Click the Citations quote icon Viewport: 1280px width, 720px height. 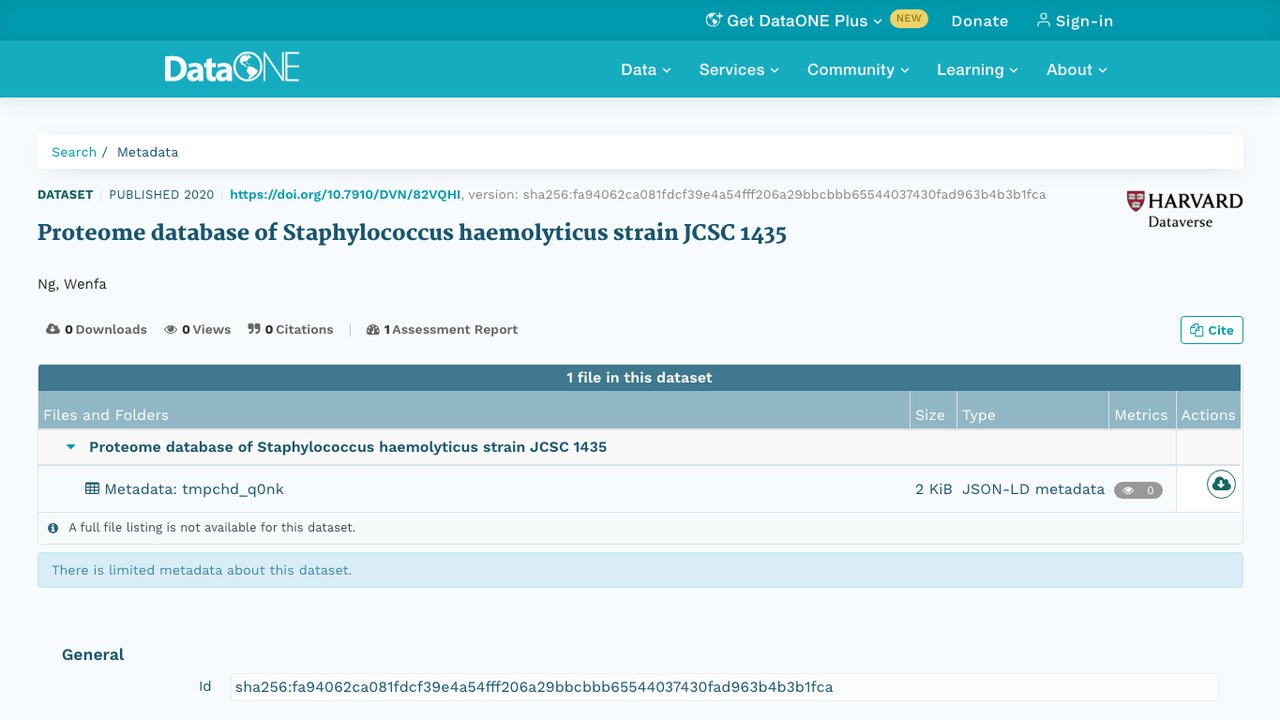point(254,329)
